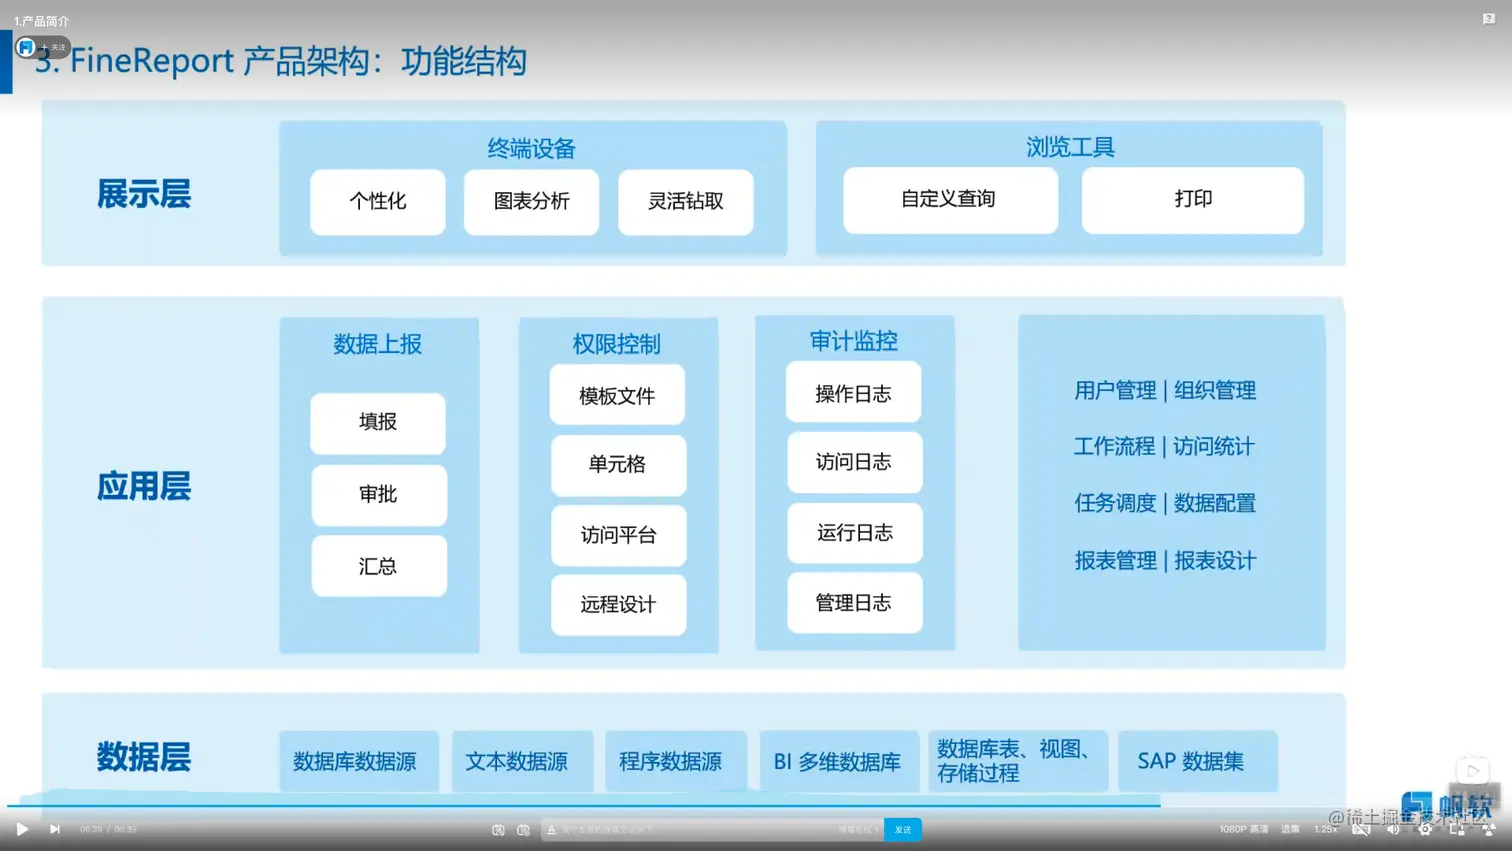Click the uploader avatar icon

[27, 47]
